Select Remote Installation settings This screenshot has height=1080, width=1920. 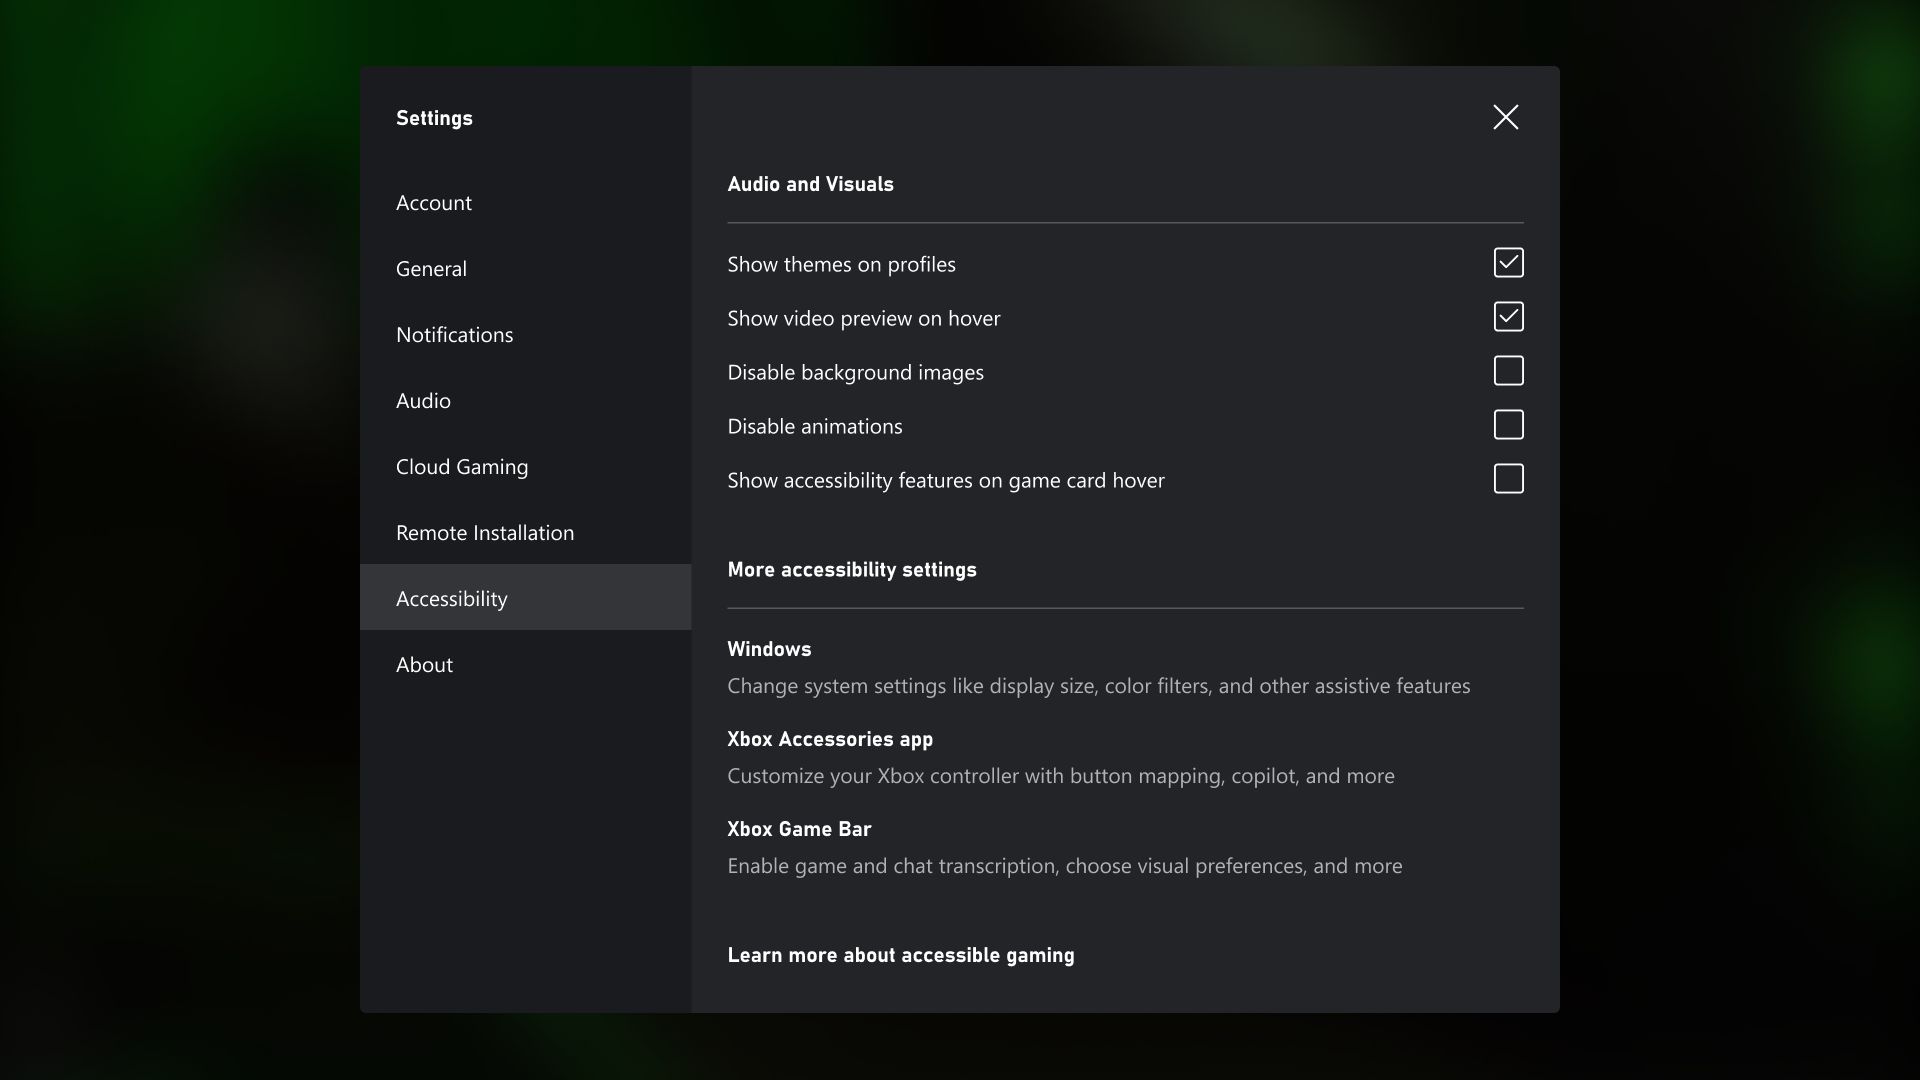(x=485, y=531)
